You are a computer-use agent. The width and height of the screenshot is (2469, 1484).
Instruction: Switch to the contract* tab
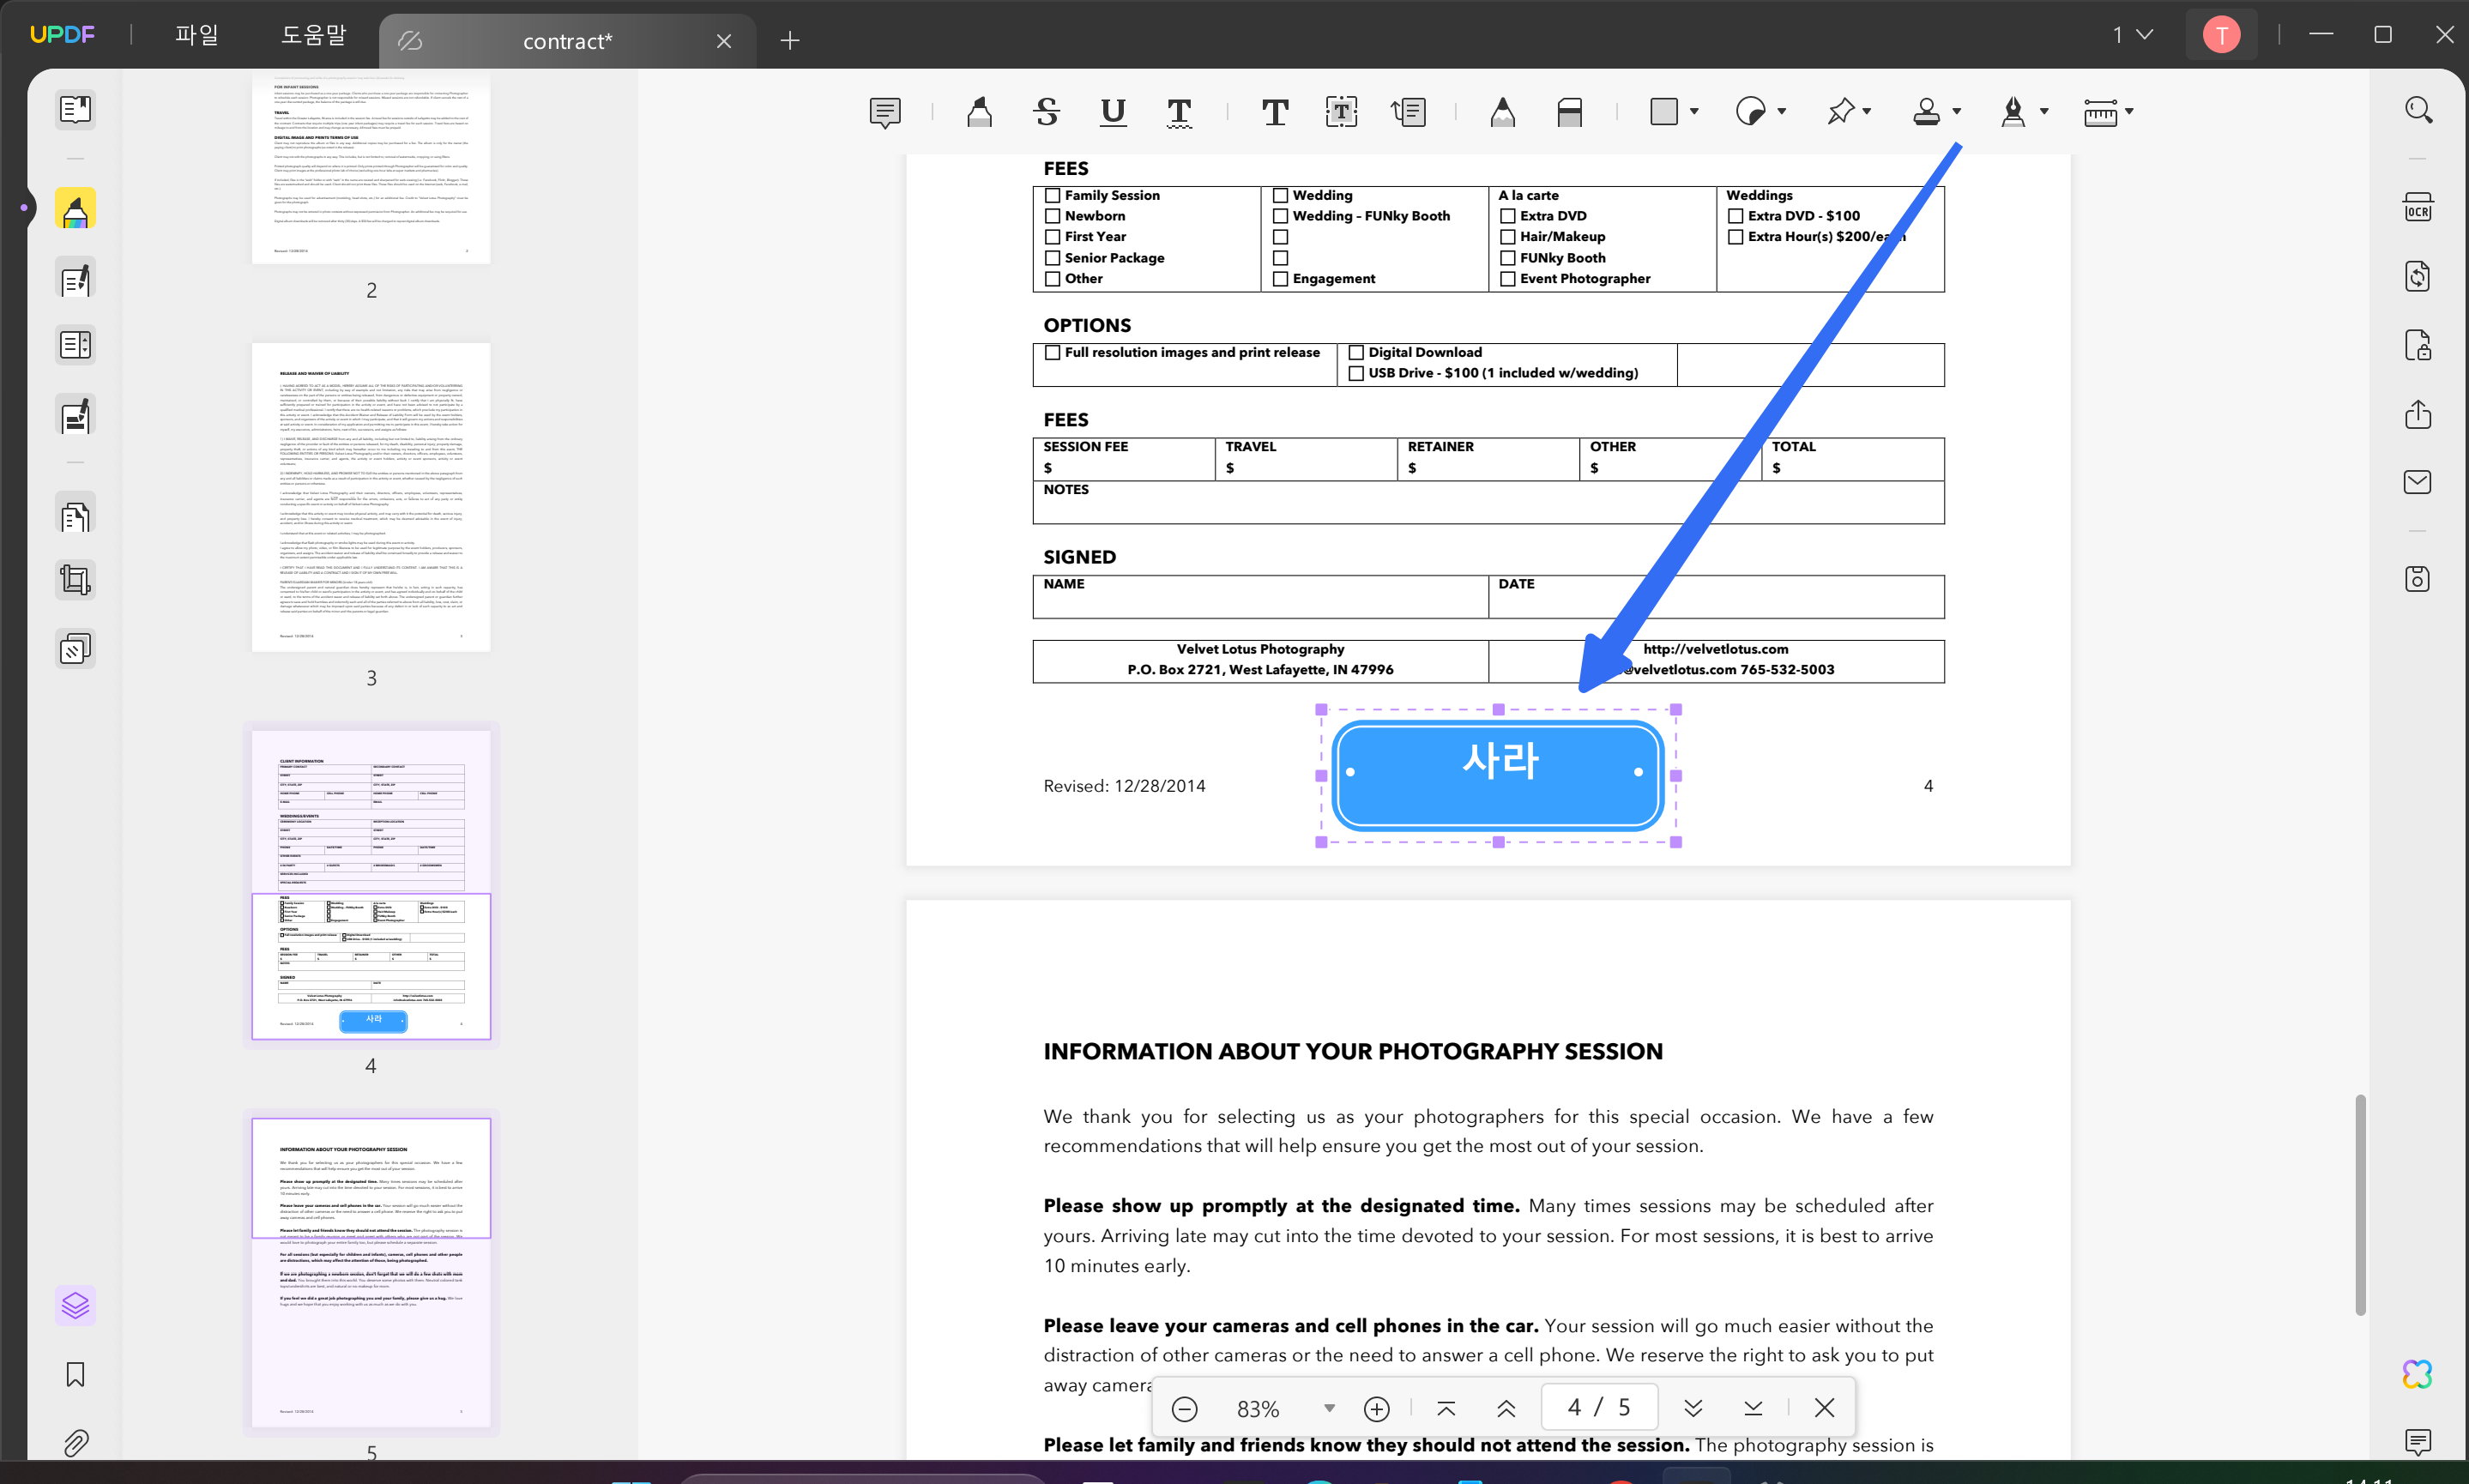[567, 41]
